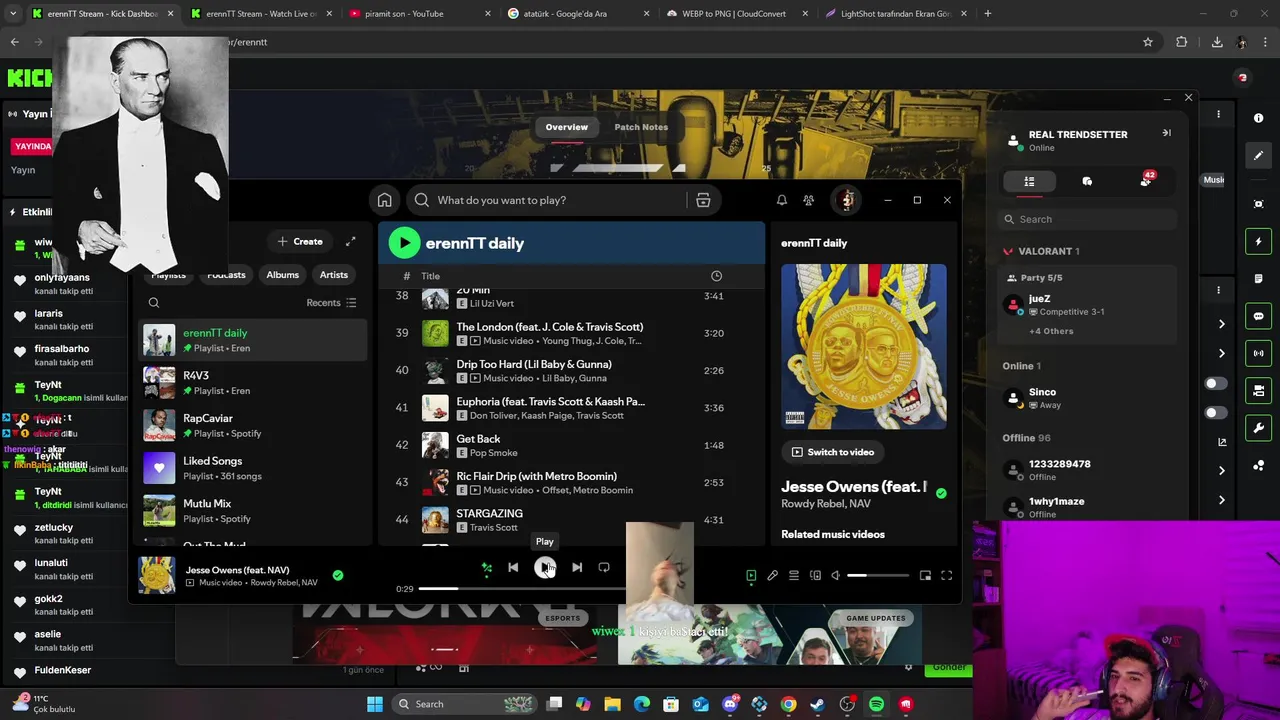
Task: Click the Spotify Home icon
Action: [384, 200]
